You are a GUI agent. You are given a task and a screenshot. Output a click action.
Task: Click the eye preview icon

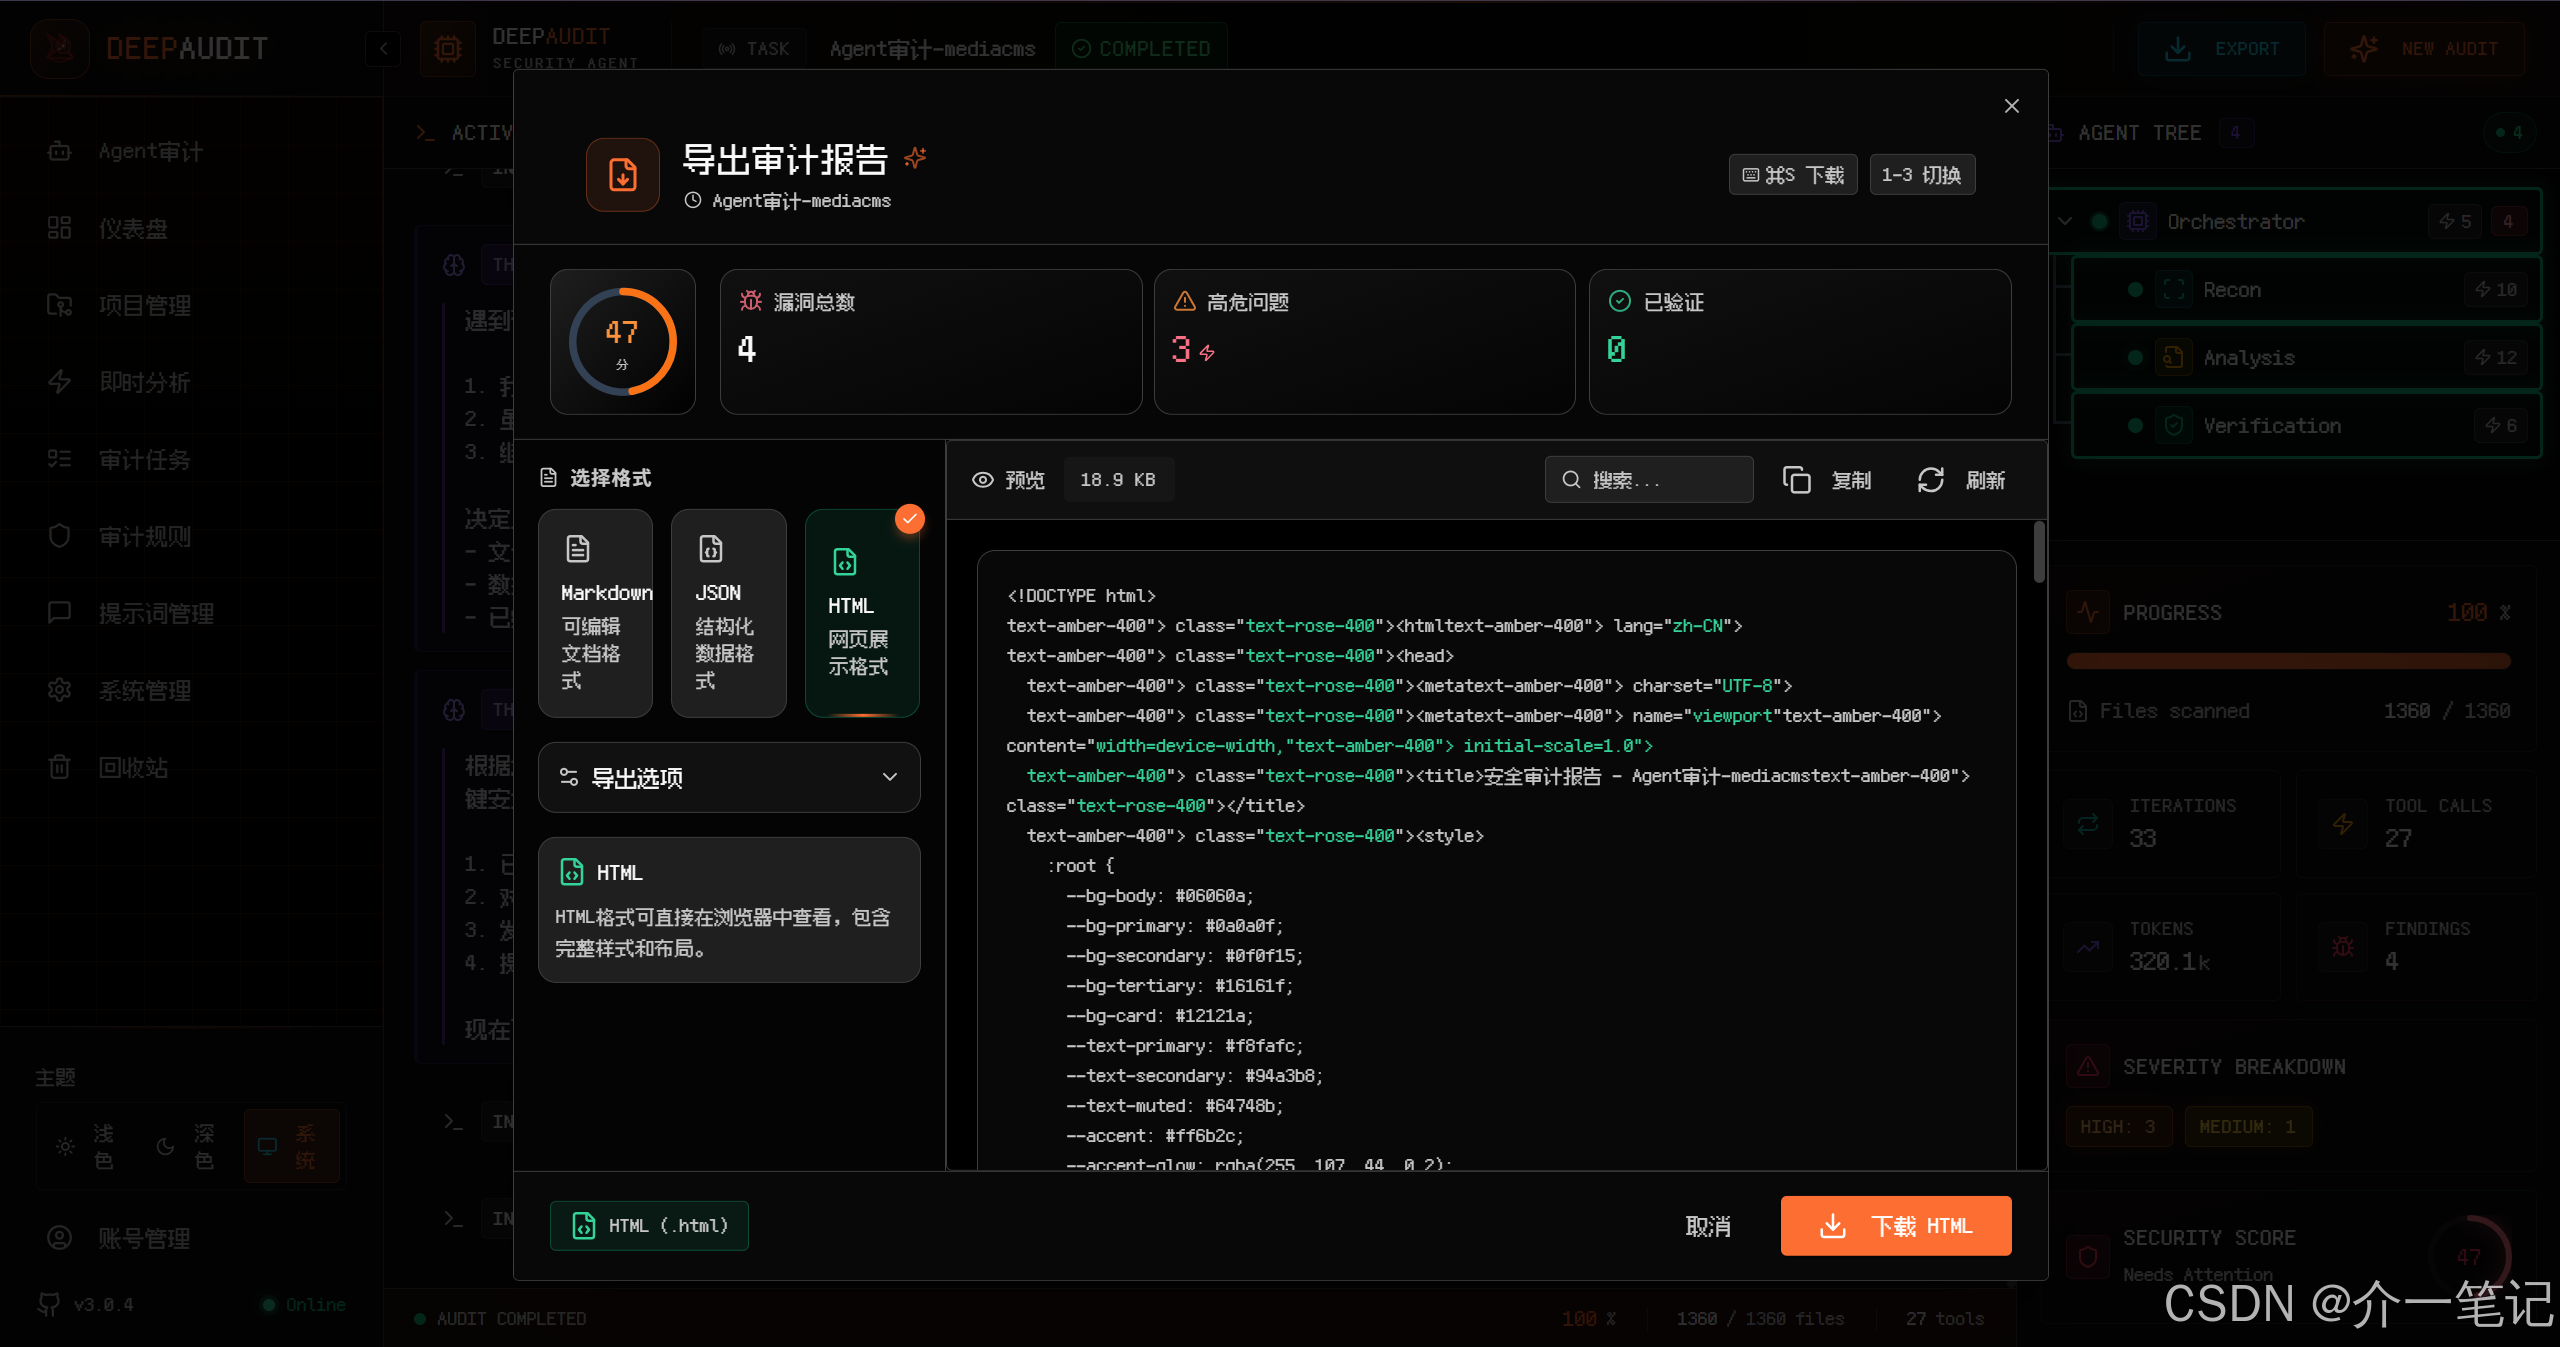pyautogui.click(x=983, y=480)
